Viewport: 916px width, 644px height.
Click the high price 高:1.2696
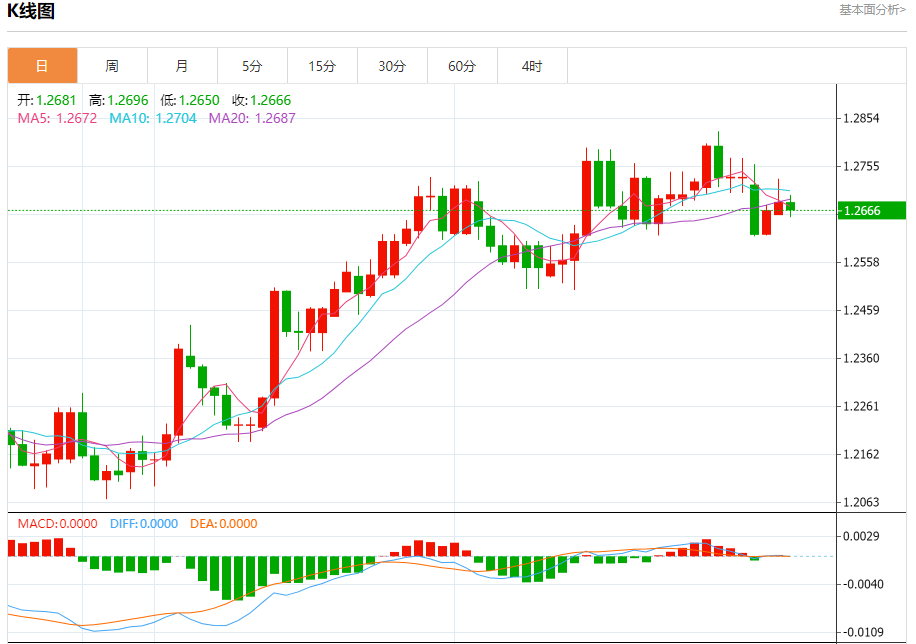point(119,101)
